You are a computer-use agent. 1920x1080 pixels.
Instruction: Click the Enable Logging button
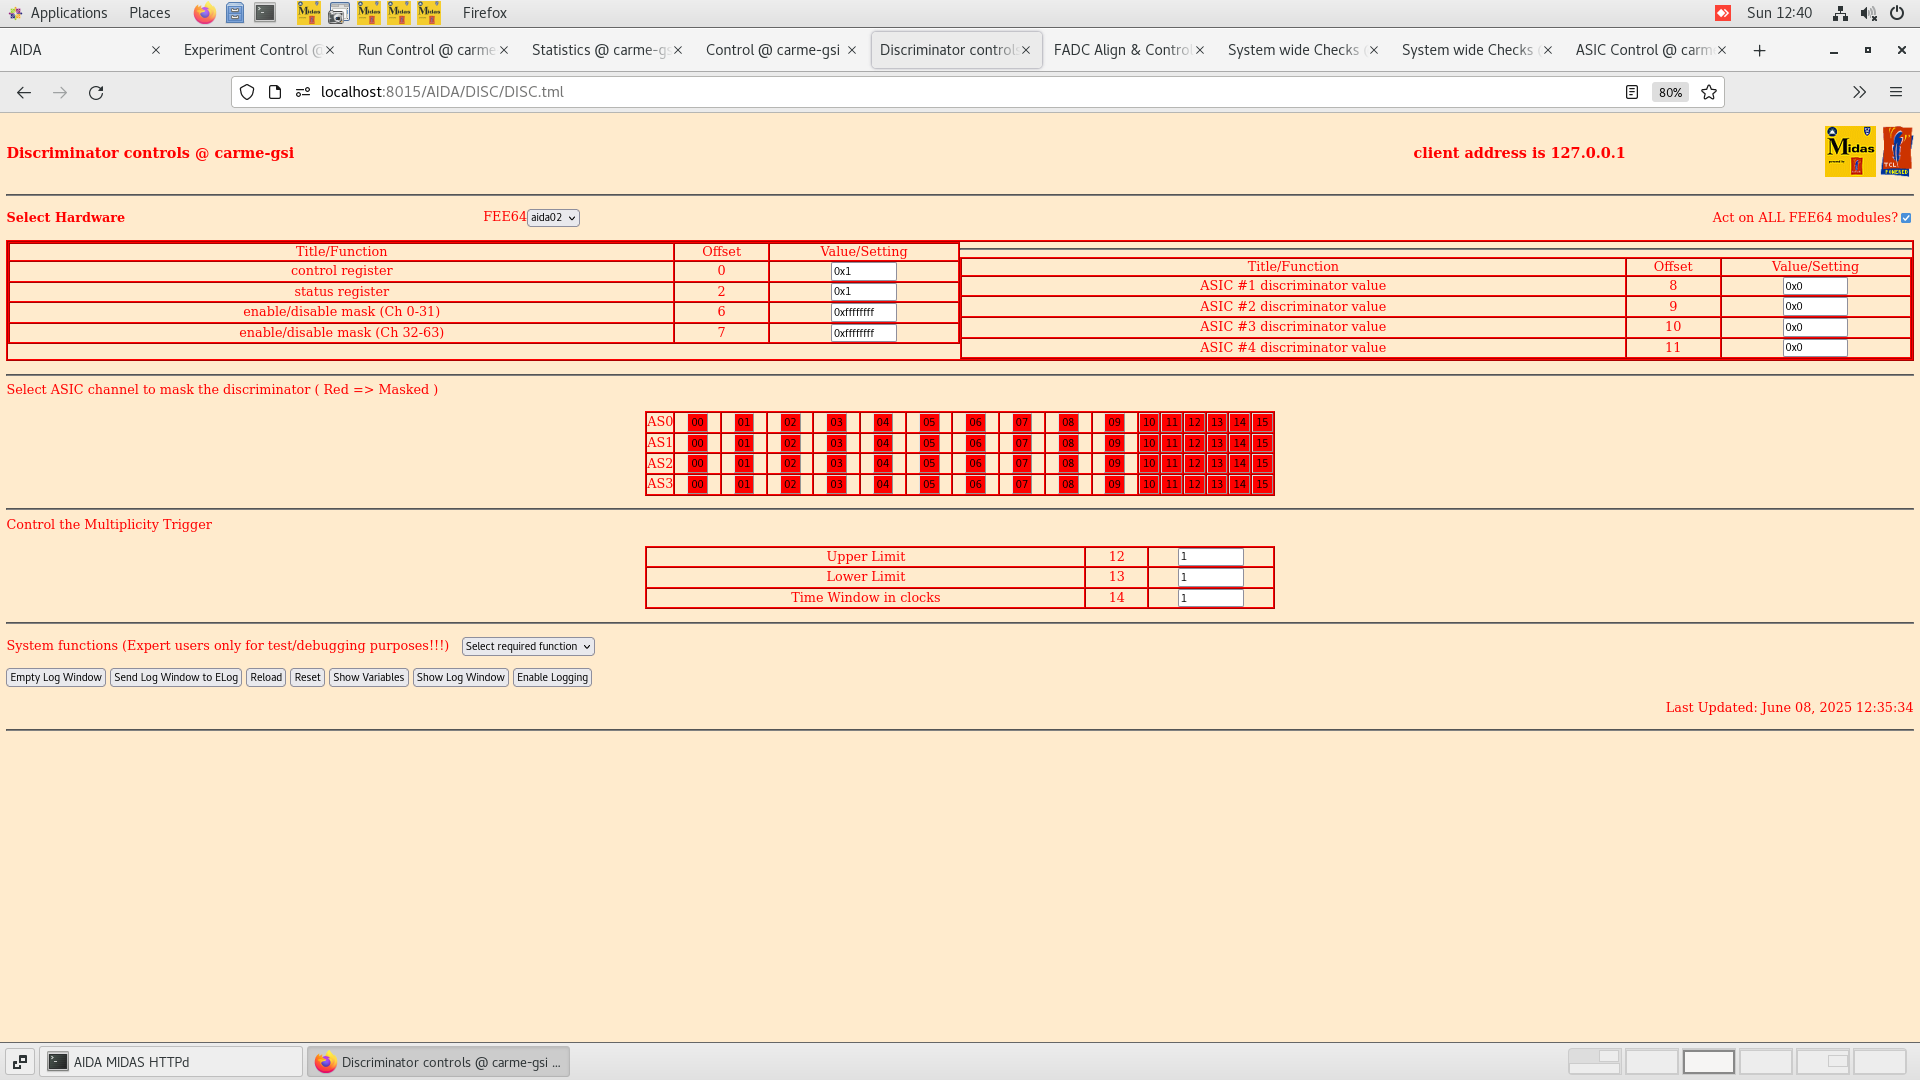(552, 677)
